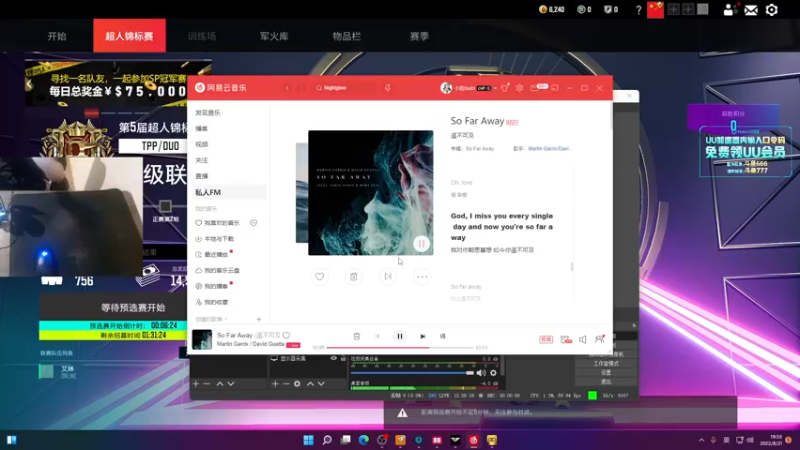Open 播客 in the sidebar
The width and height of the screenshot is (800, 450).
point(202,128)
